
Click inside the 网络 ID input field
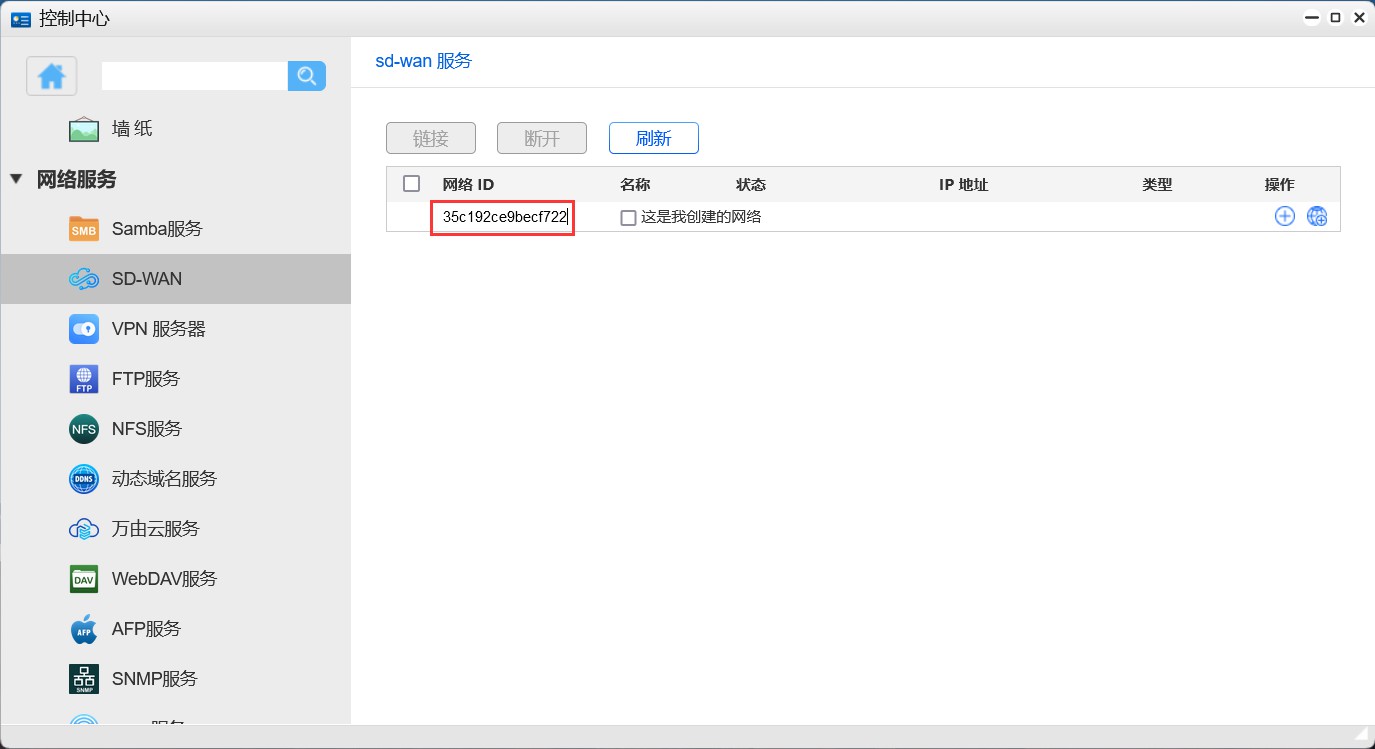pos(501,217)
